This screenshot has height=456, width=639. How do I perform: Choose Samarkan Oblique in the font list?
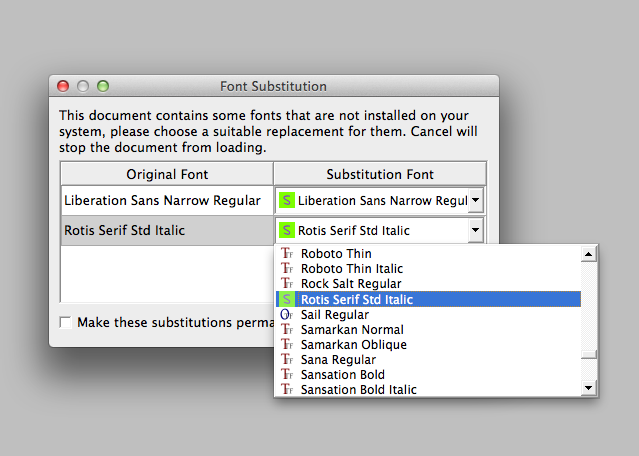click(x=353, y=344)
